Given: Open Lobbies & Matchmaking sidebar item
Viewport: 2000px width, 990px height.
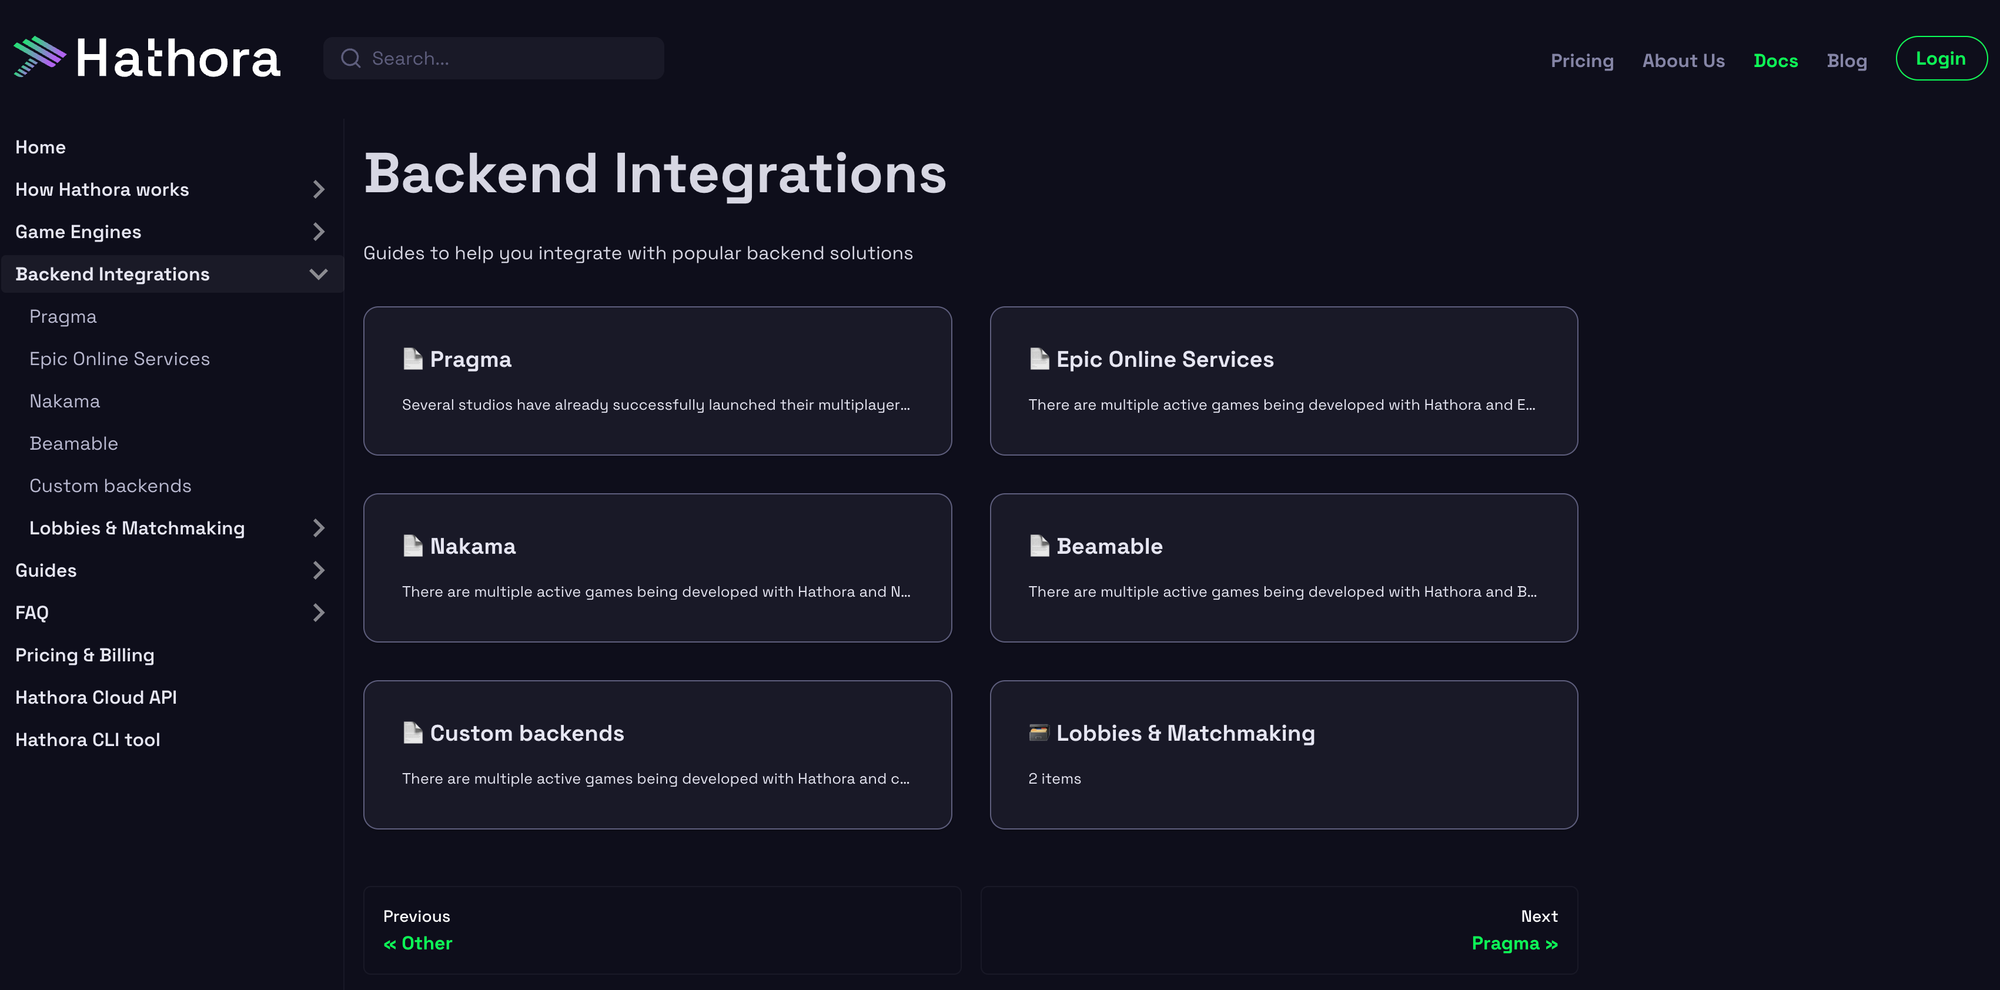Looking at the screenshot, I should tap(137, 528).
